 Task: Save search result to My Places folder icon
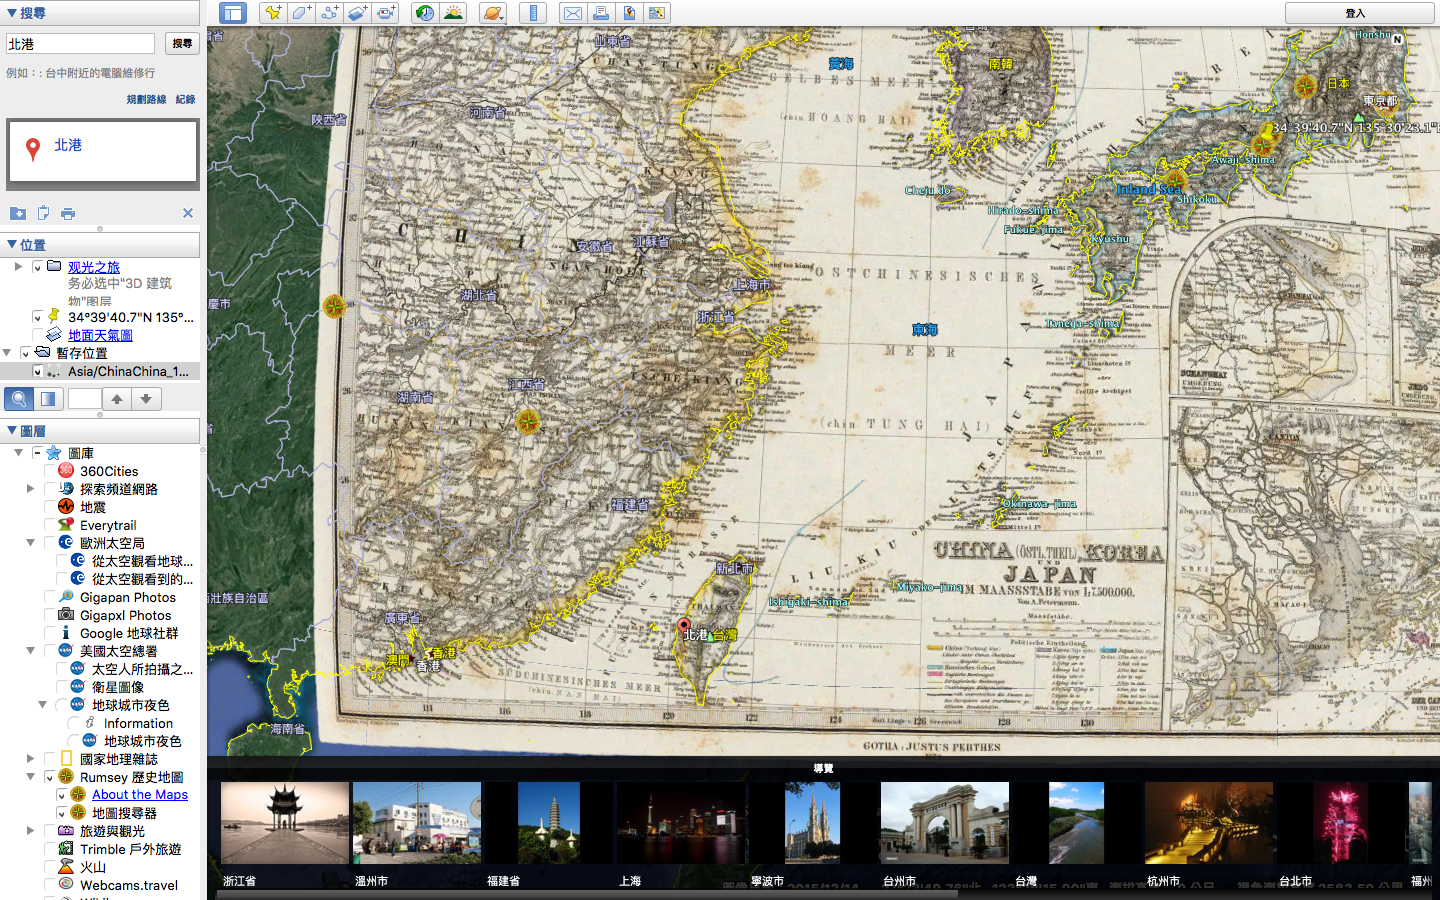pyautogui.click(x=18, y=213)
